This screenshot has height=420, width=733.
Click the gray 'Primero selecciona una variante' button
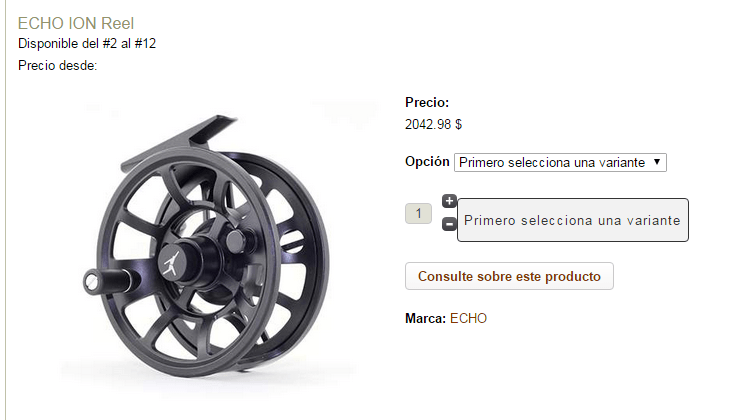click(x=573, y=220)
